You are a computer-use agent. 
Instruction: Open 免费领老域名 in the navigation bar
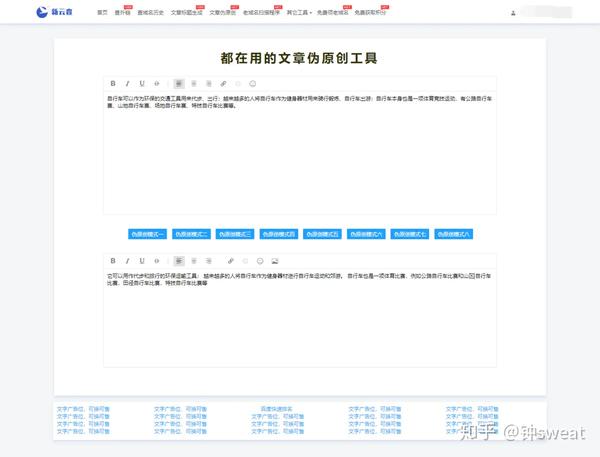[x=333, y=12]
